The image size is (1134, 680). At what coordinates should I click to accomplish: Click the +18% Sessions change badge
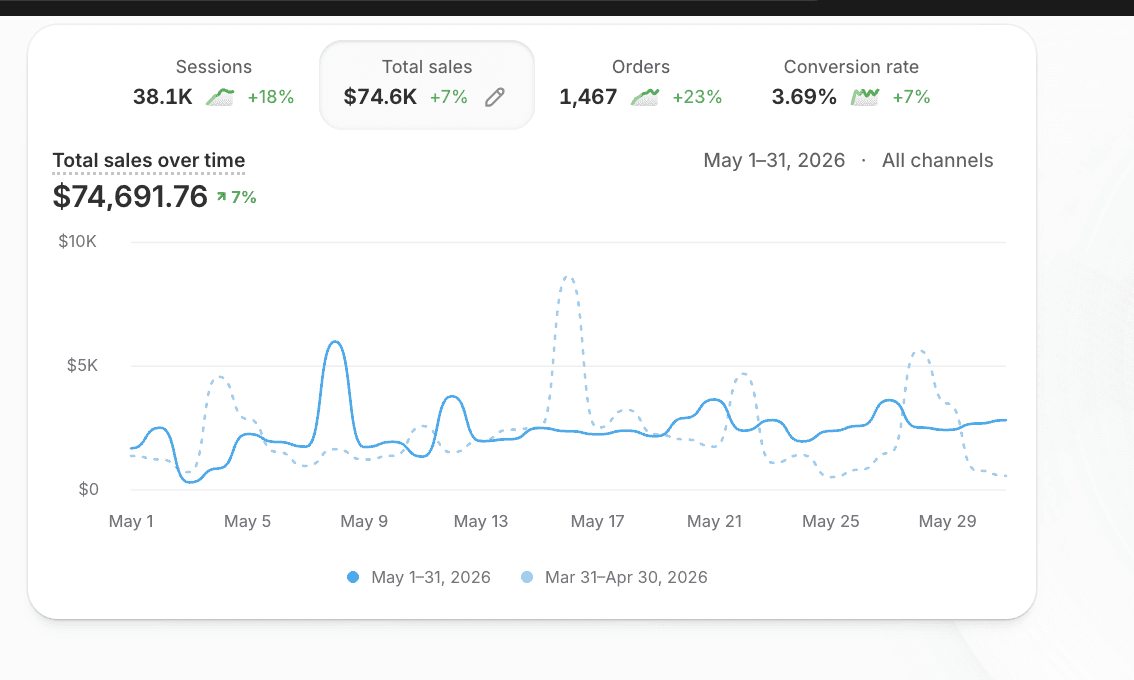pos(270,97)
